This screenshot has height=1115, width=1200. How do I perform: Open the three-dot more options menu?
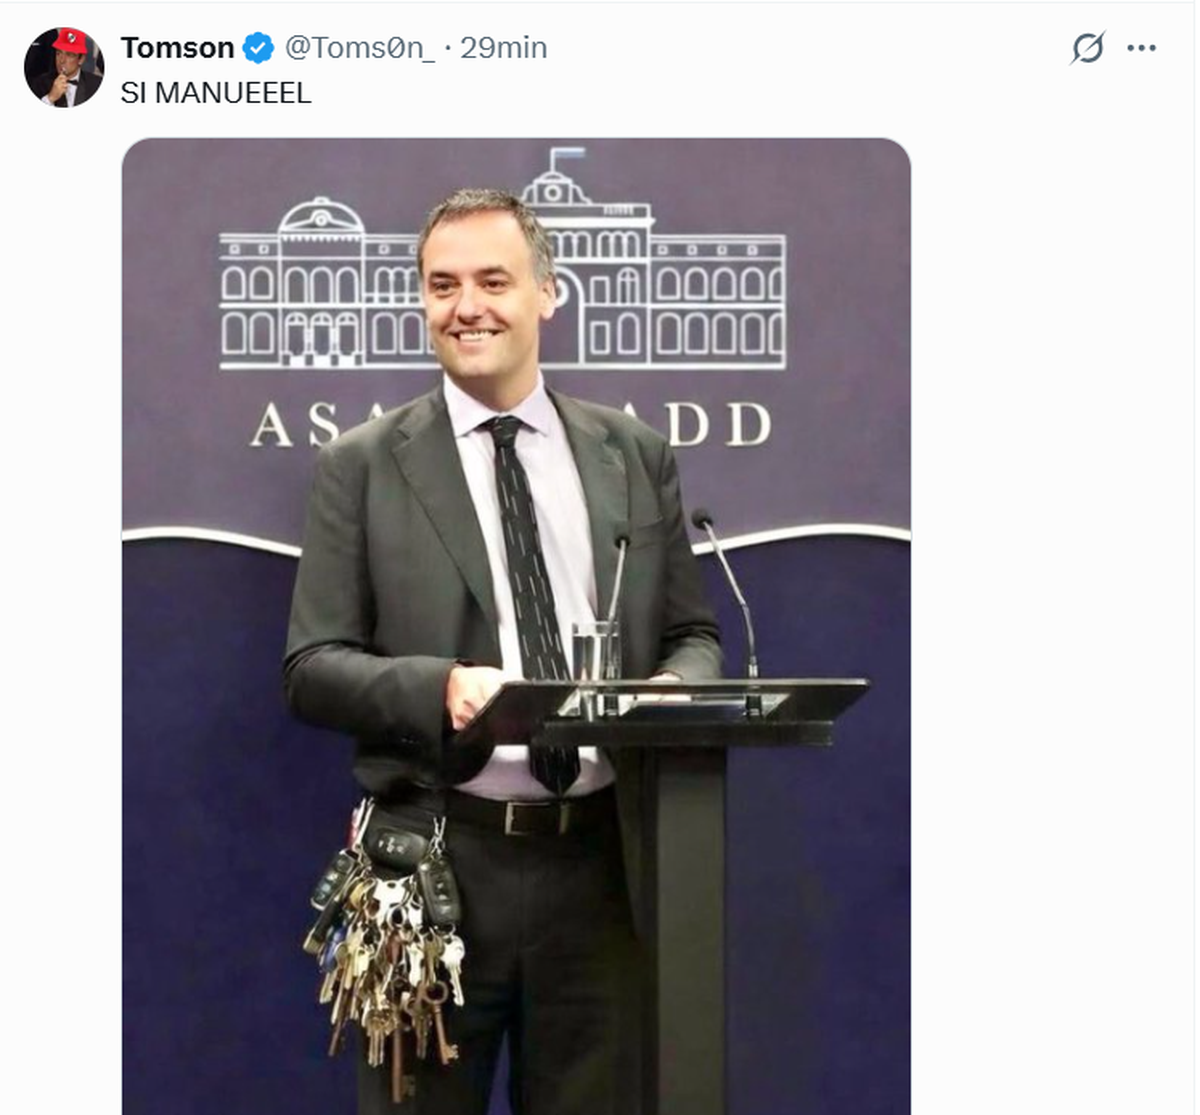click(1141, 48)
